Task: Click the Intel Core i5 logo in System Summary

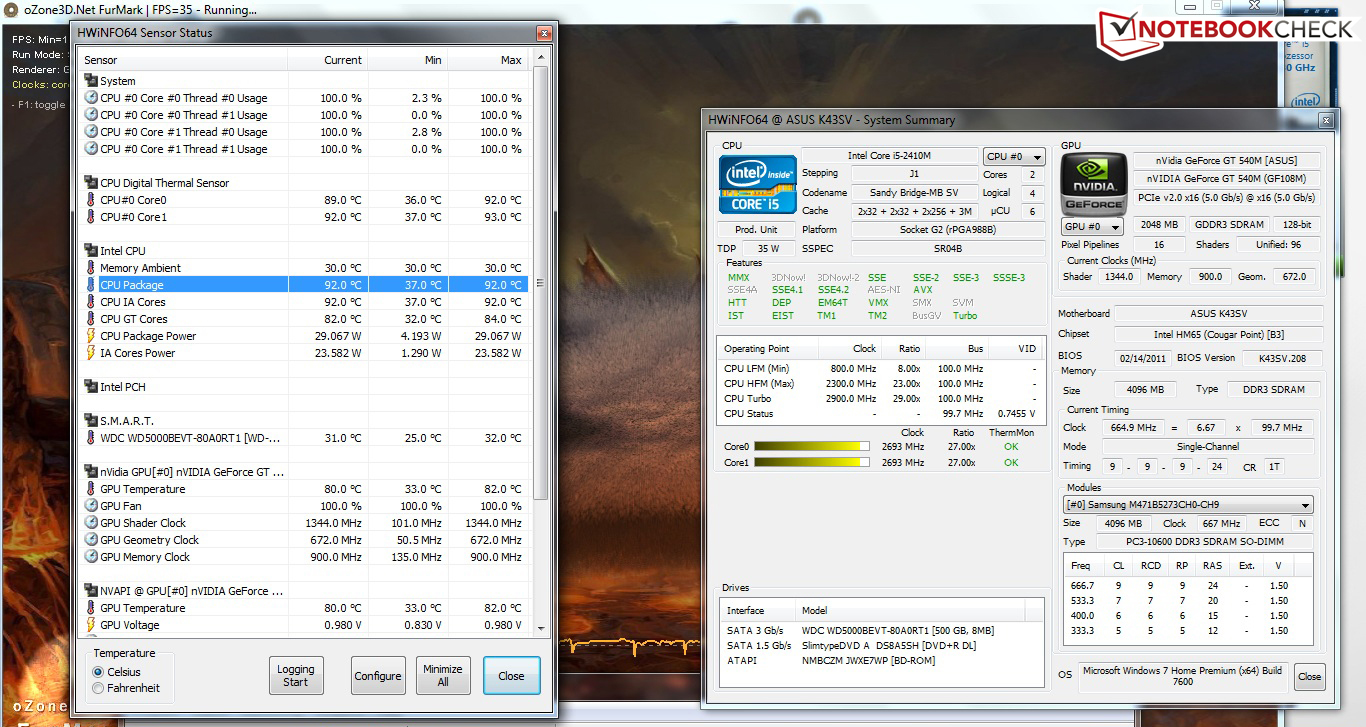Action: tap(758, 184)
